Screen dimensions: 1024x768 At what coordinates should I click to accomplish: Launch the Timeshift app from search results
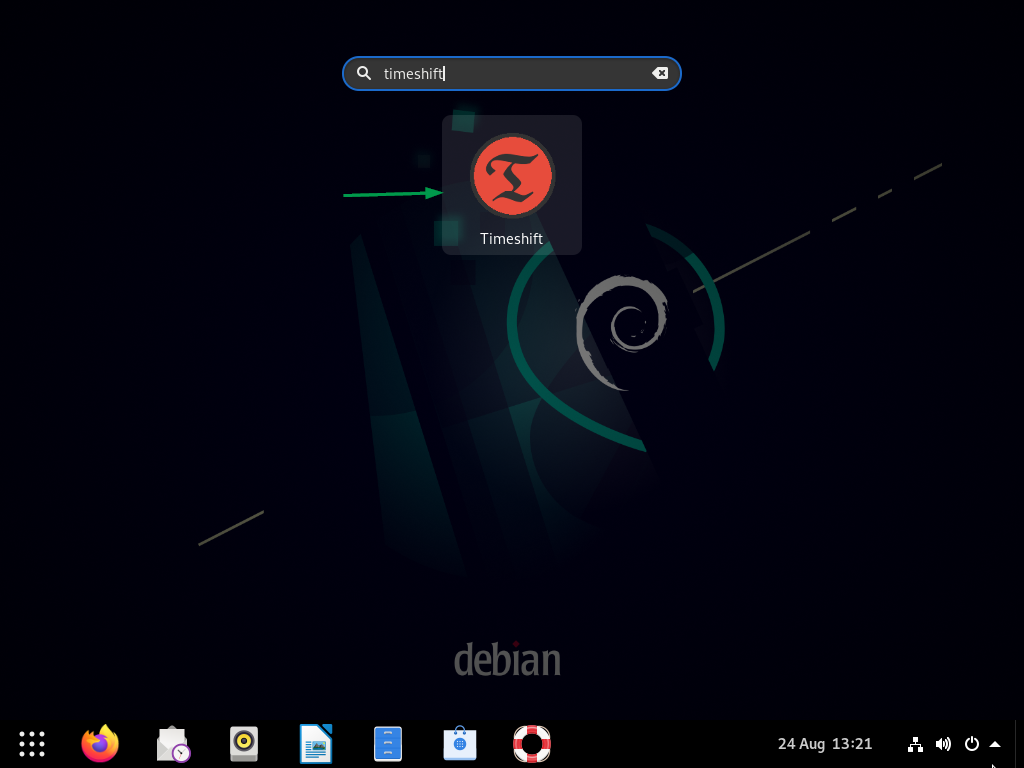[512, 185]
